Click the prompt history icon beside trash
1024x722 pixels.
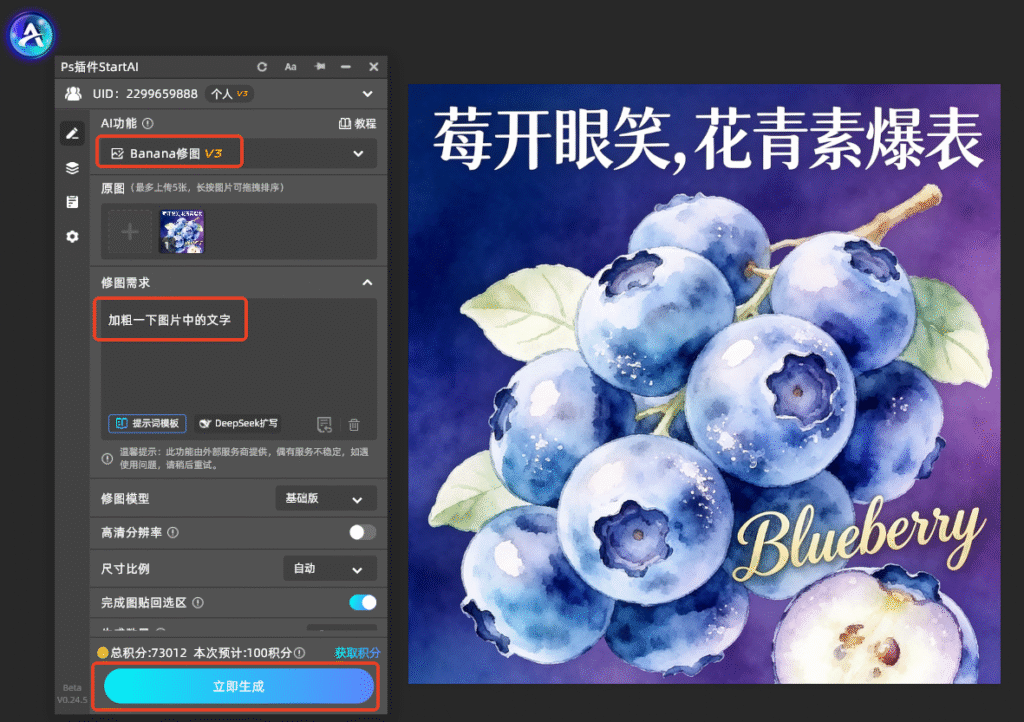tap(324, 424)
